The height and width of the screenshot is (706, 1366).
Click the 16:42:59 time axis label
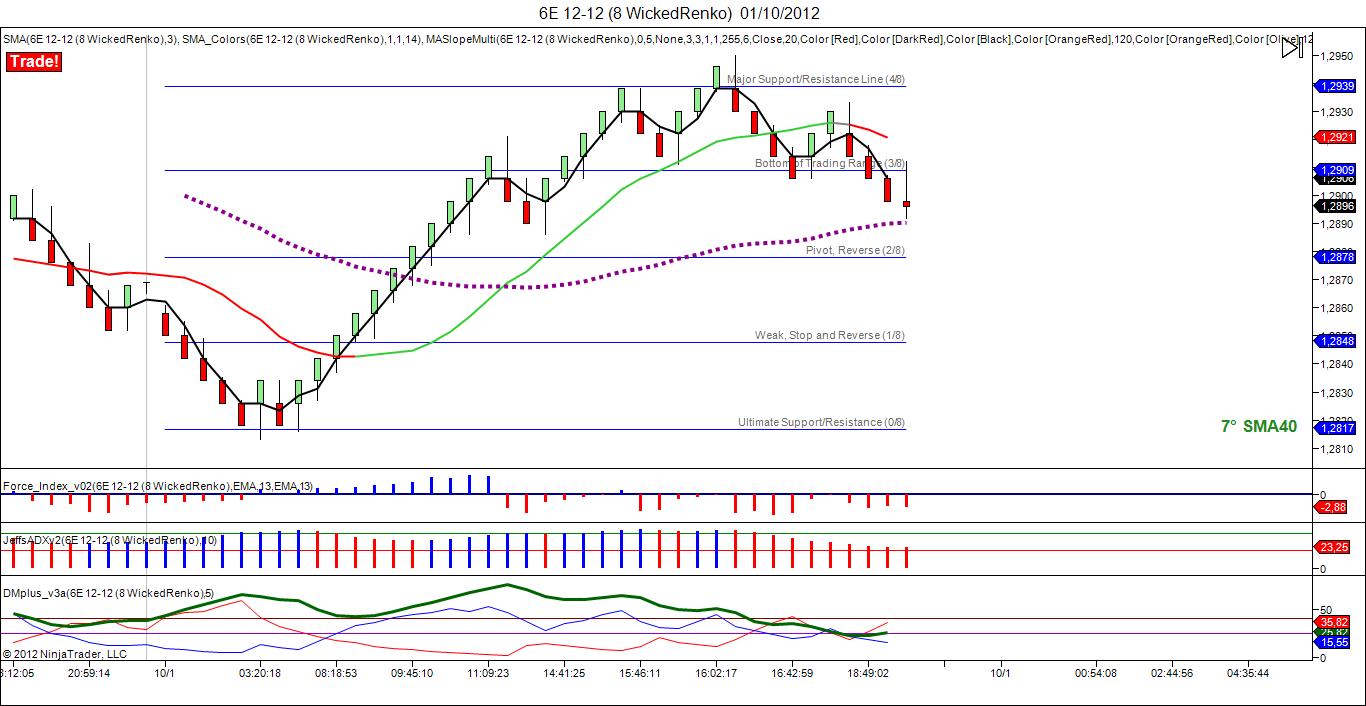(790, 673)
